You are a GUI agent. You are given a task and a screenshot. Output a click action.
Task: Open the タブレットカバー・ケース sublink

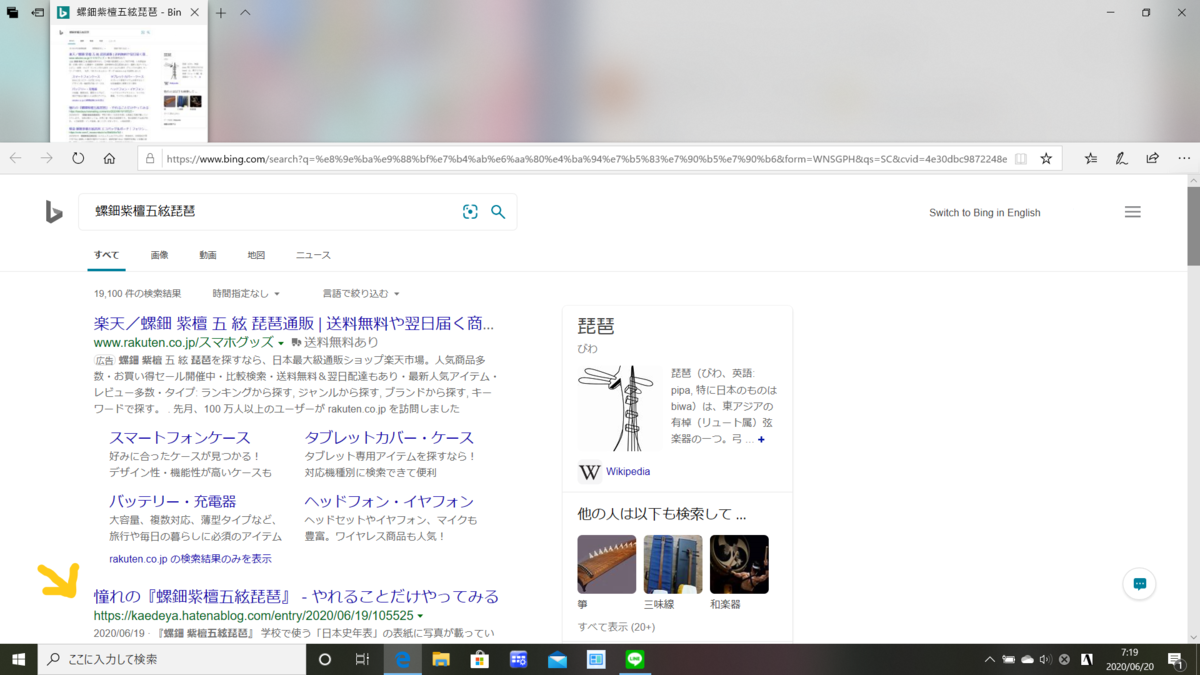click(x=389, y=438)
